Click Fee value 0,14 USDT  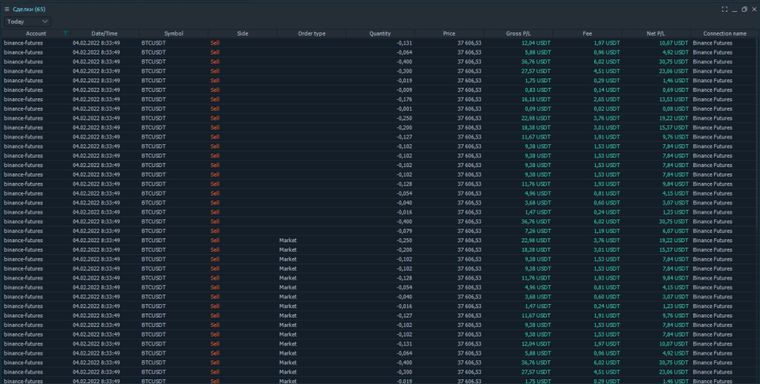click(x=607, y=90)
